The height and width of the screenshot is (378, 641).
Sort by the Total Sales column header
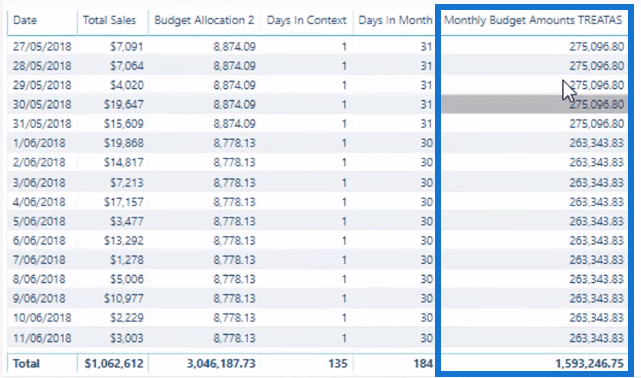click(109, 20)
